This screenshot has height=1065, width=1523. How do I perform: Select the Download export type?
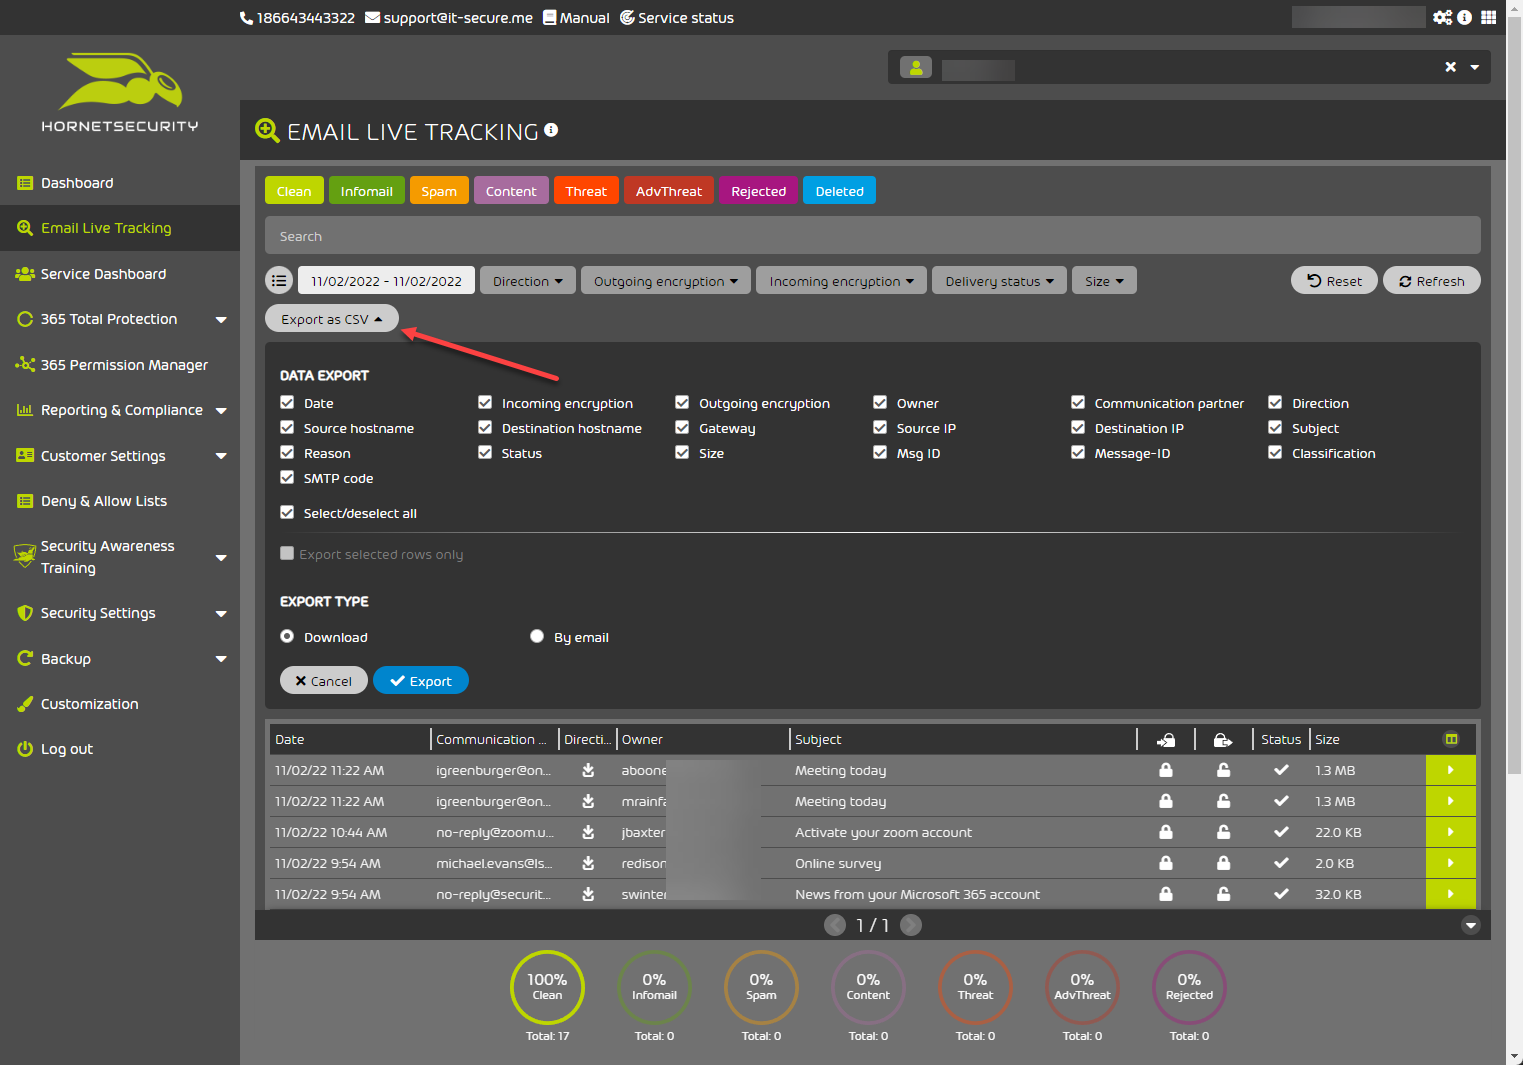click(287, 636)
